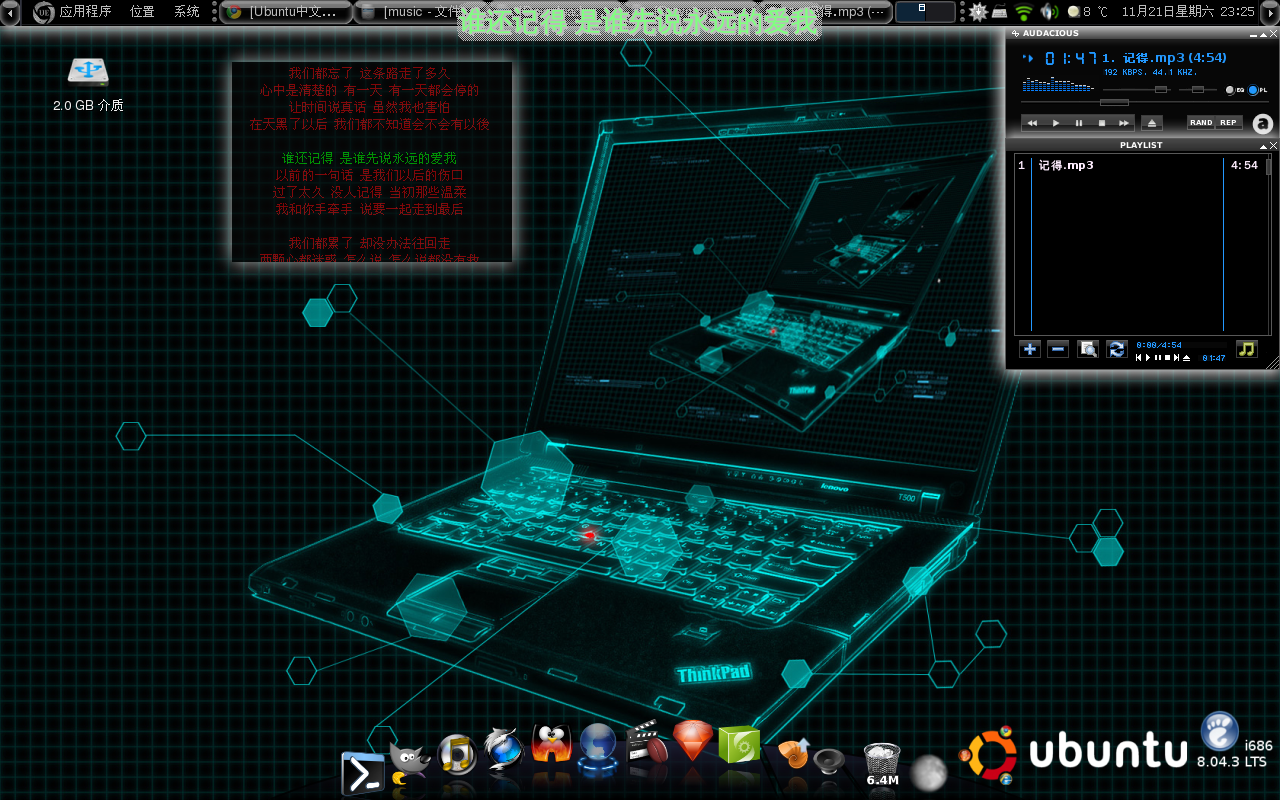The image size is (1280, 800).
Task: Click the Ubuntu logo on top panel
Action: pos(43,12)
